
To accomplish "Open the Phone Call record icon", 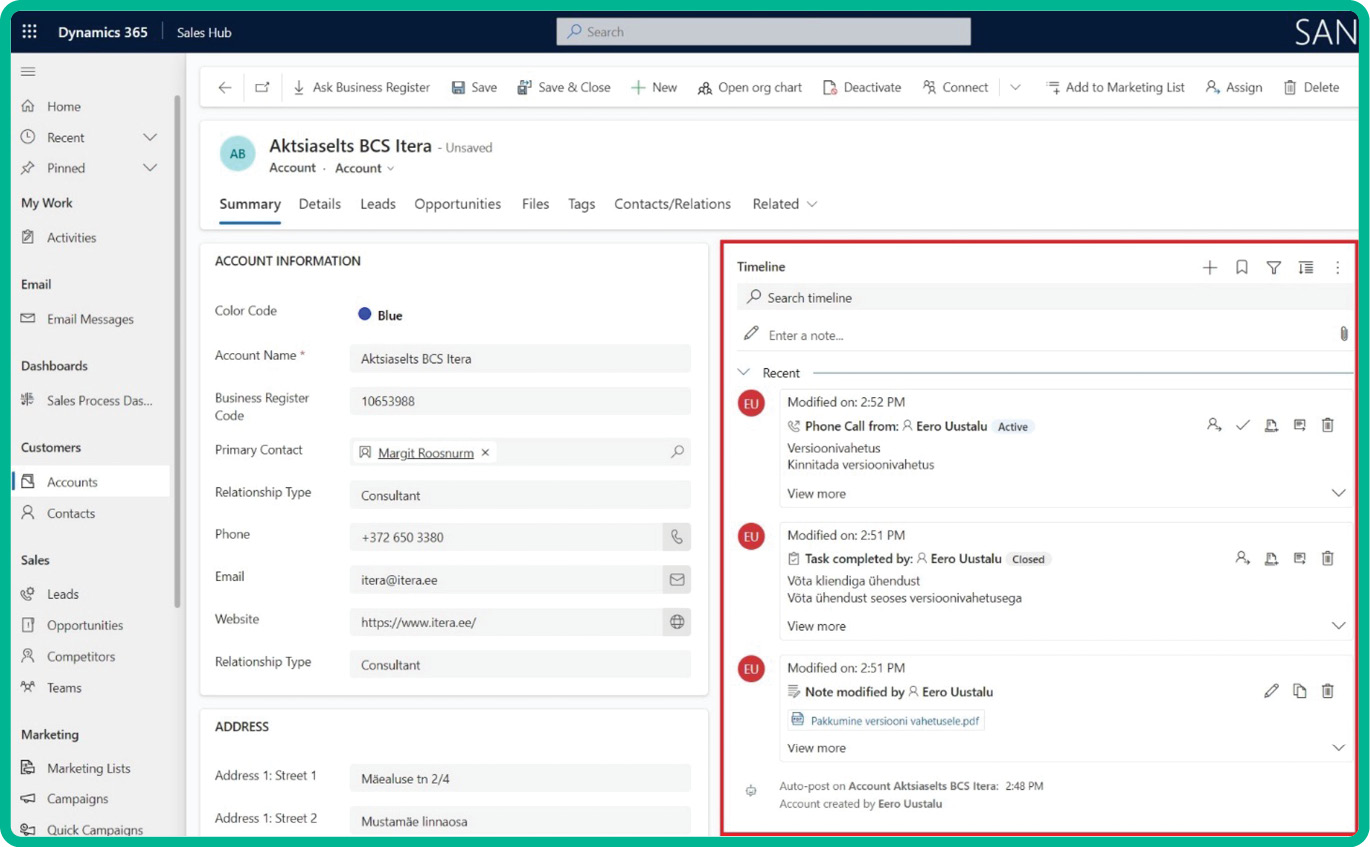I will tap(1300, 425).
